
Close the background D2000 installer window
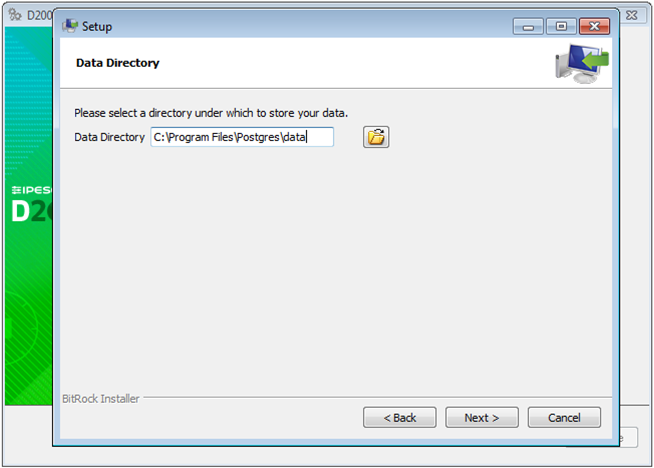point(632,17)
